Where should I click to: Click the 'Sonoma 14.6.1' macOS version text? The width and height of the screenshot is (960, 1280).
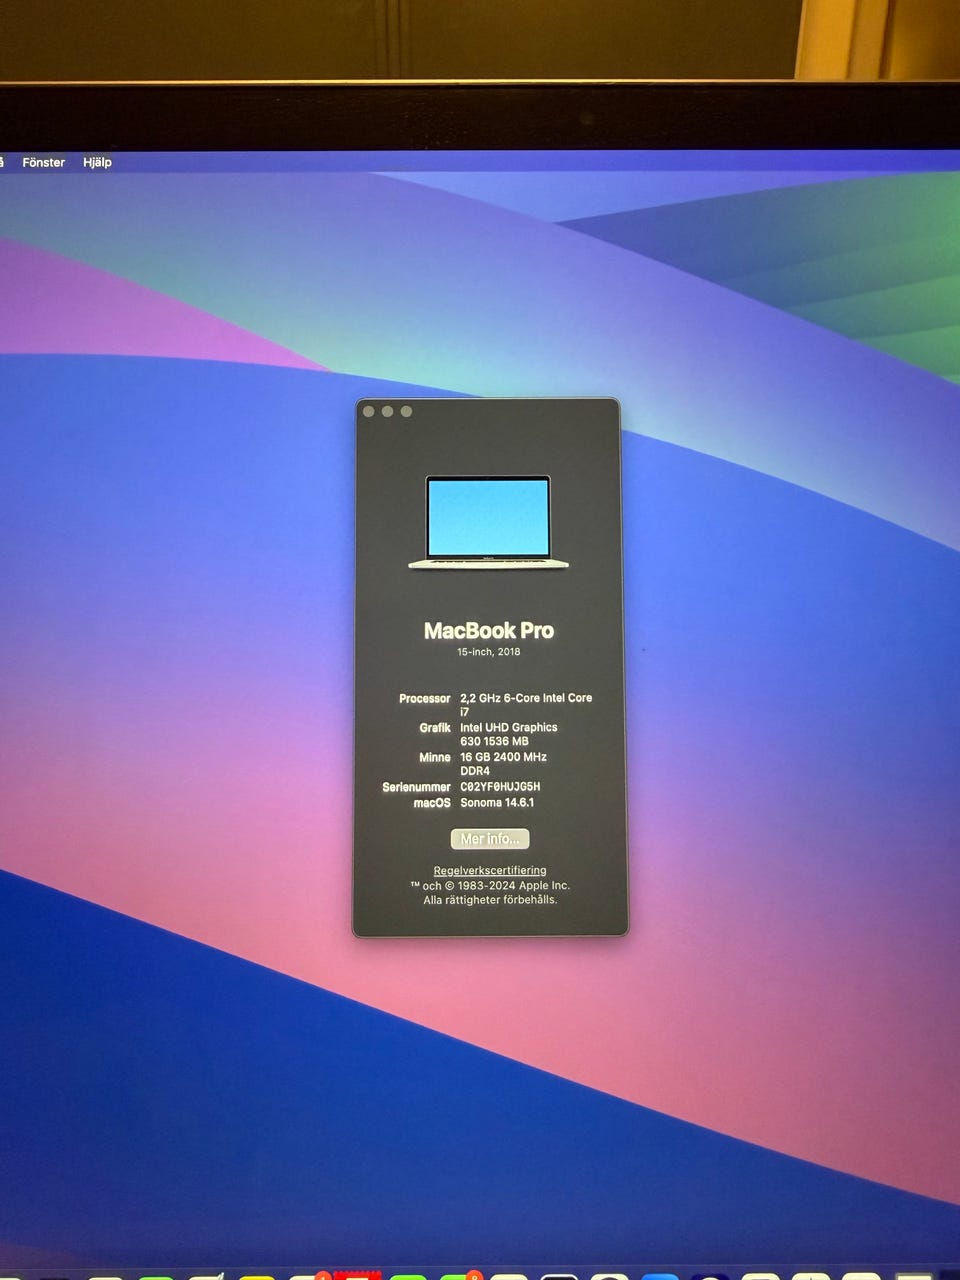coord(497,803)
